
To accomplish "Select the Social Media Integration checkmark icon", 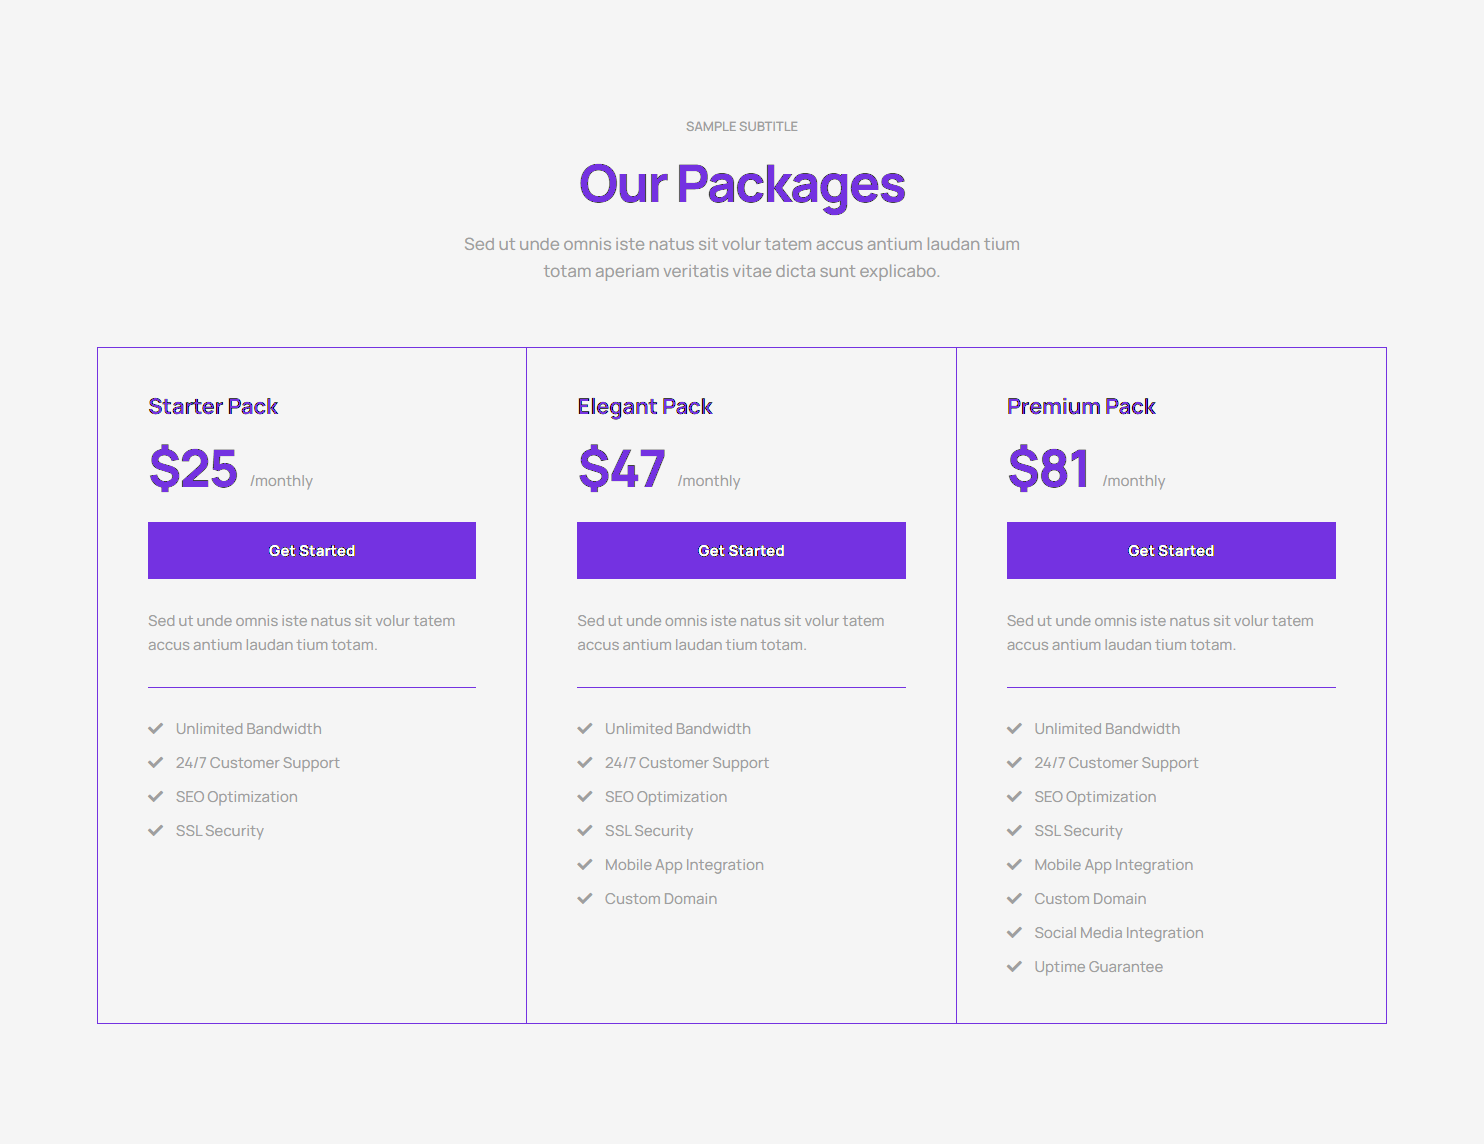I will tap(1014, 933).
